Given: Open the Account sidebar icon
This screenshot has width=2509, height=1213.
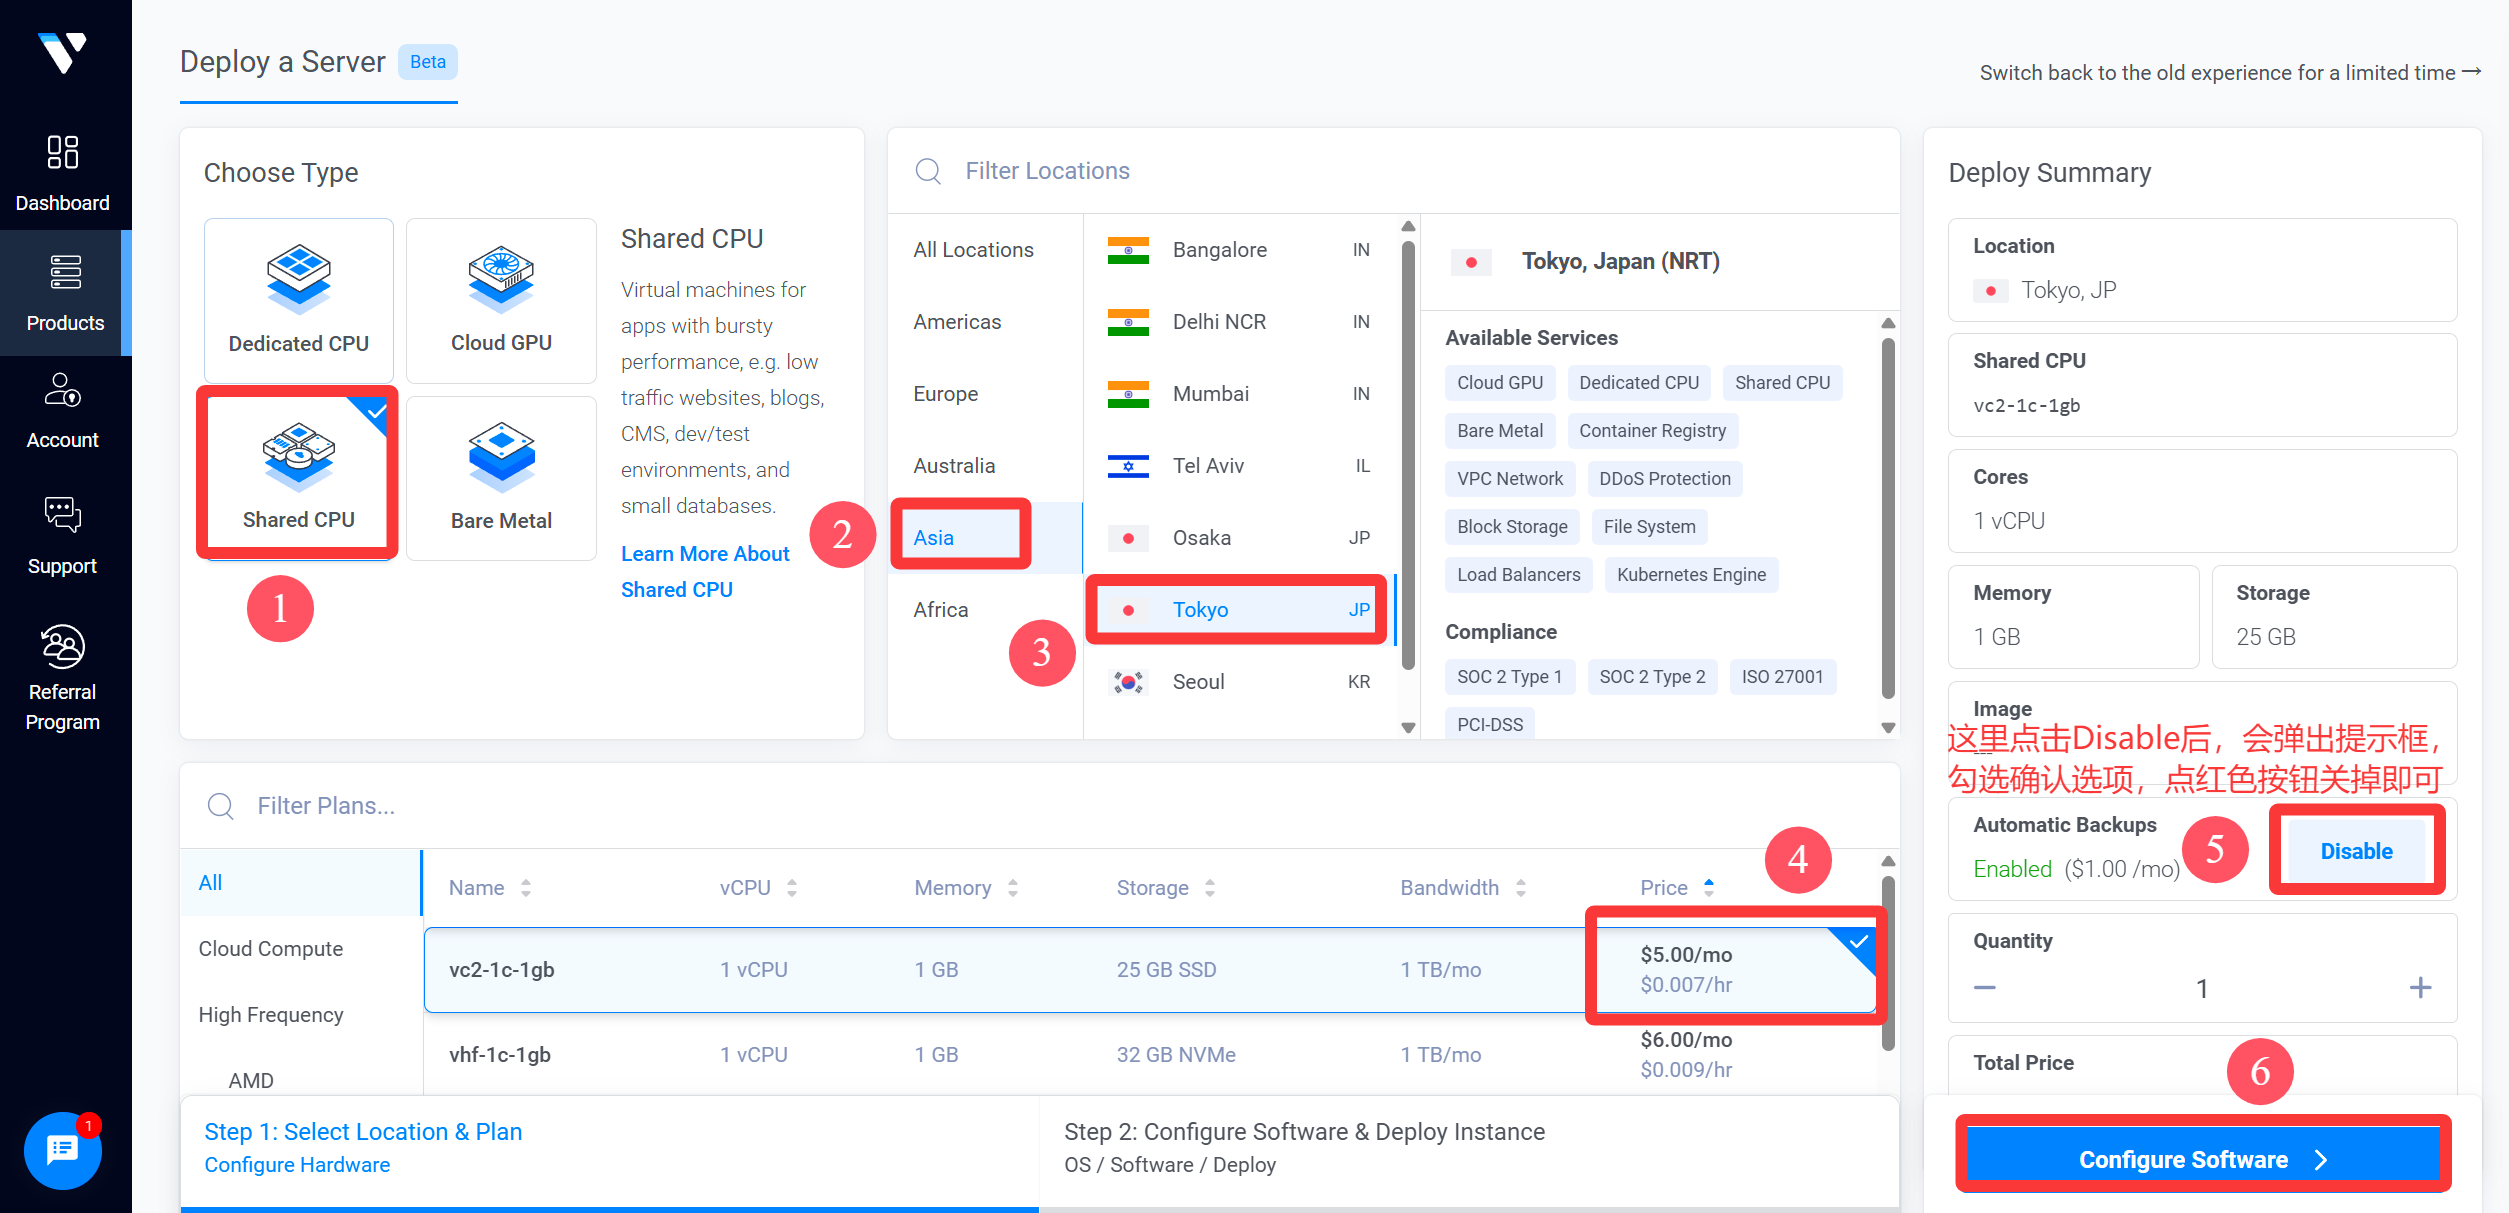Looking at the screenshot, I should [x=63, y=391].
